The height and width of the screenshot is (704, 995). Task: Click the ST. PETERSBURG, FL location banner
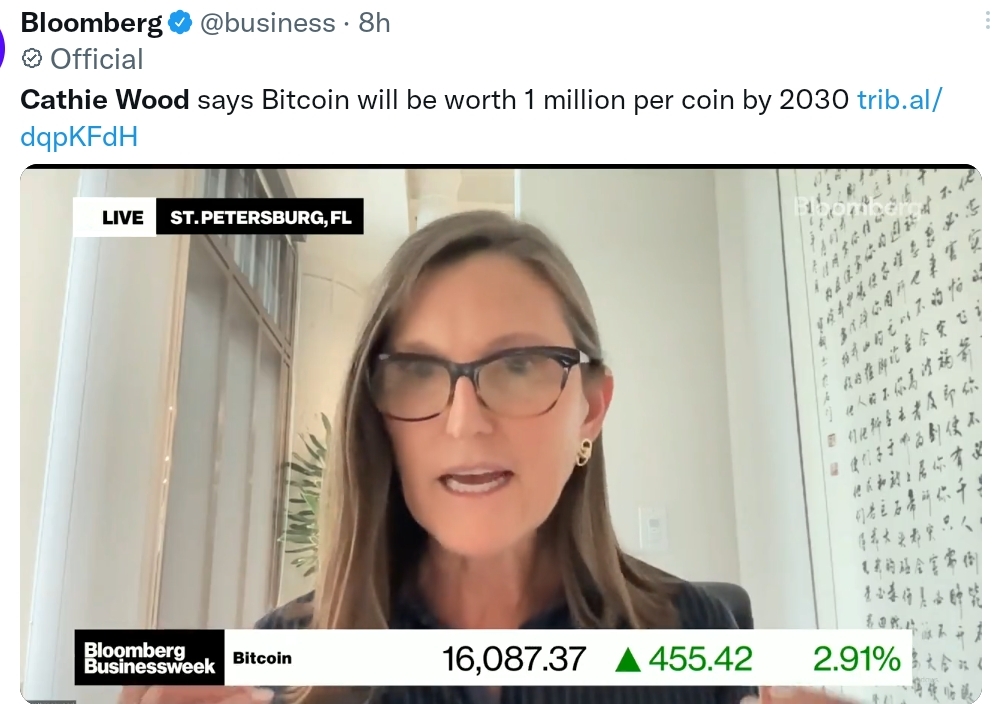(260, 217)
